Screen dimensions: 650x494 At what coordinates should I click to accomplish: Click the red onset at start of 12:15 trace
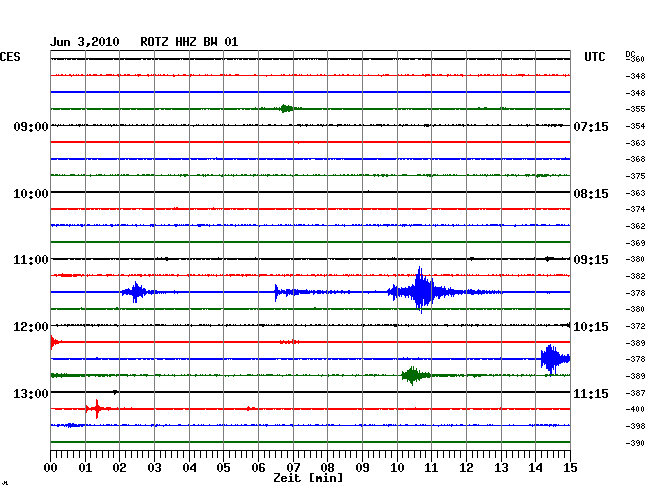coord(54,342)
